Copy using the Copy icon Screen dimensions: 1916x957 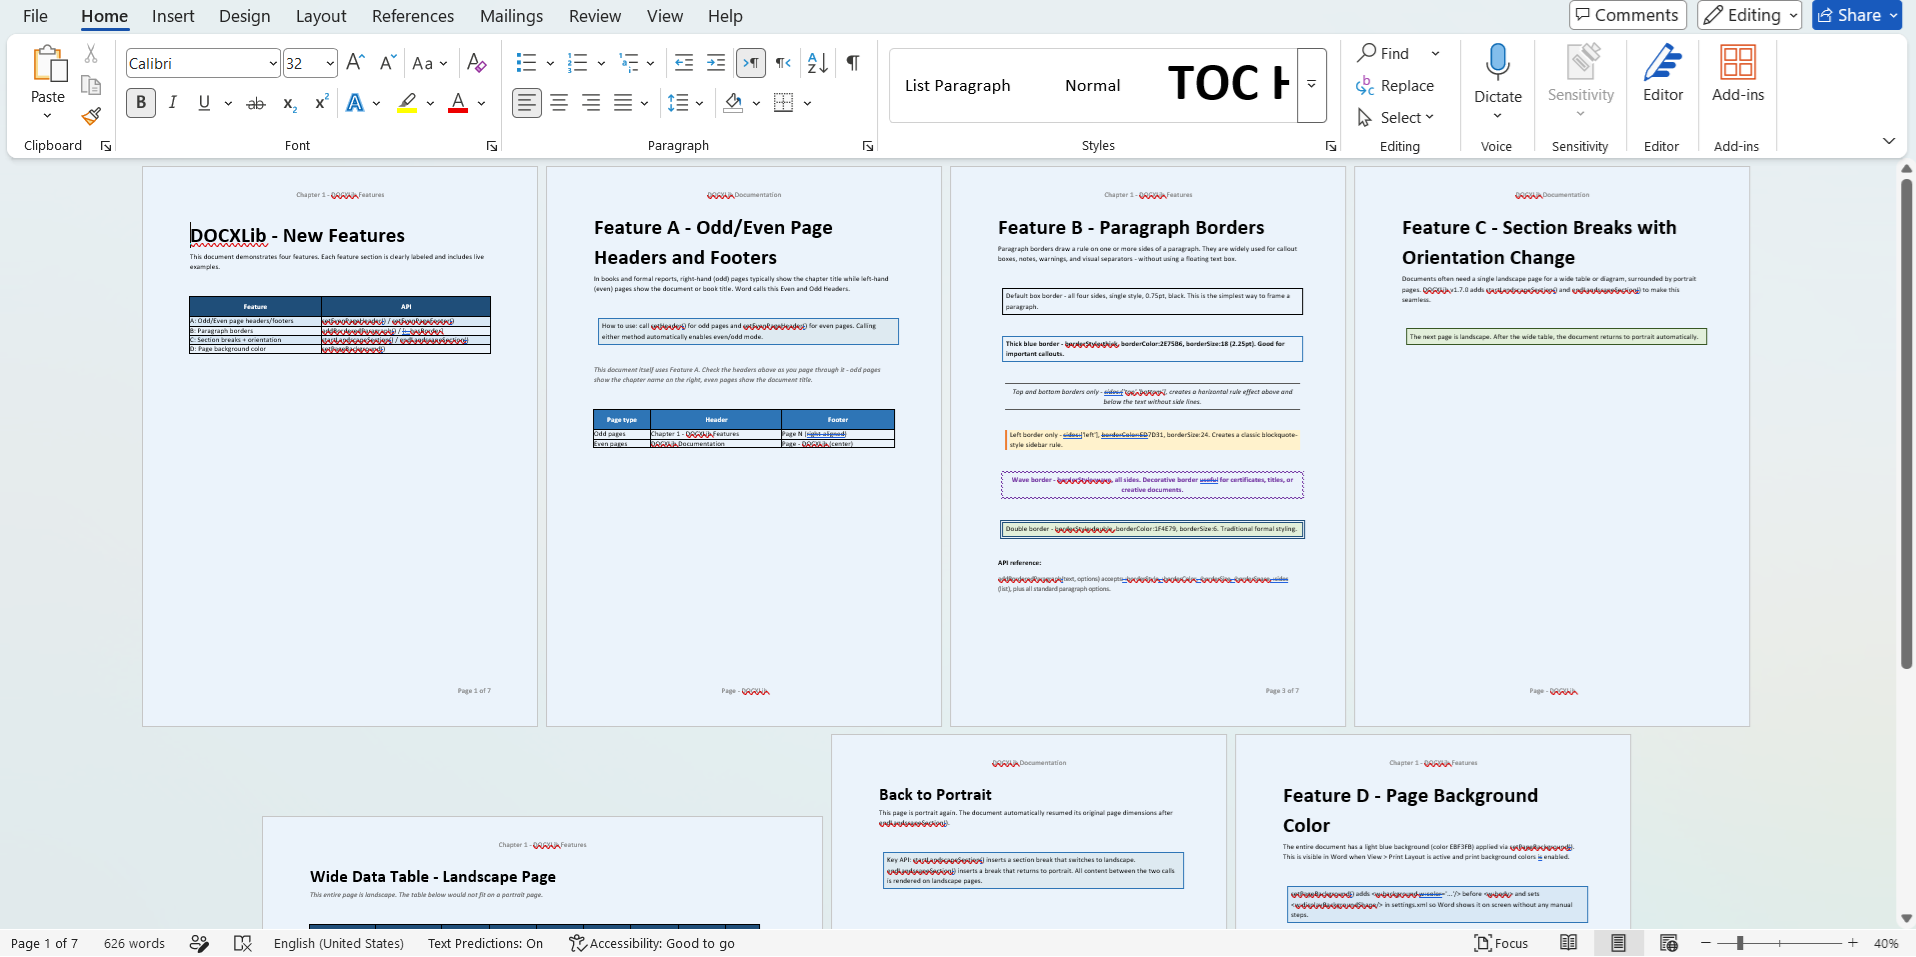(x=91, y=85)
